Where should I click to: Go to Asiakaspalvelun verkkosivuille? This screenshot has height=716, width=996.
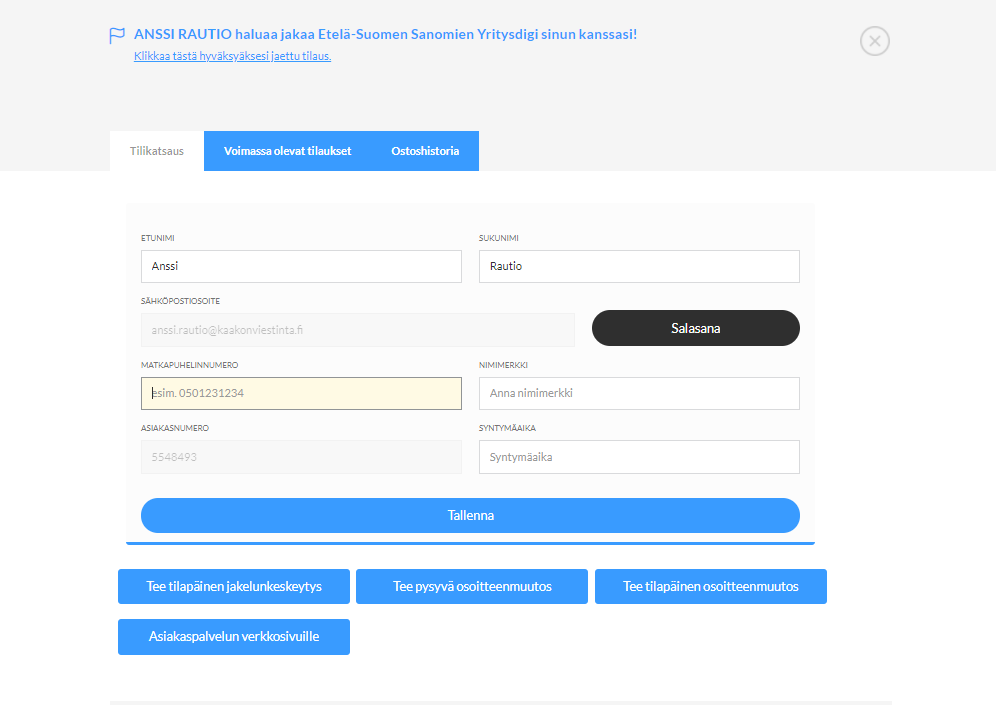pos(234,637)
